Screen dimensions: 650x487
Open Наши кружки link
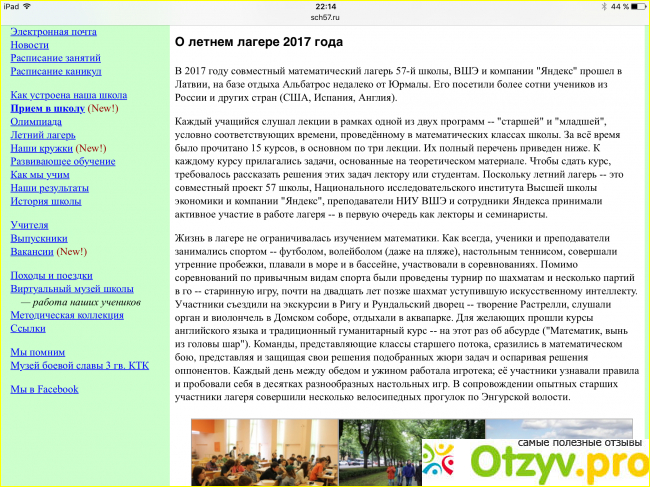[x=39, y=147]
